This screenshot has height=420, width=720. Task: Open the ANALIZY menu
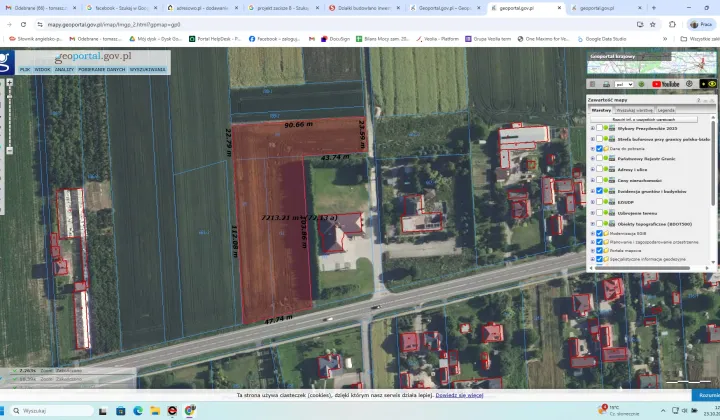pos(64,69)
